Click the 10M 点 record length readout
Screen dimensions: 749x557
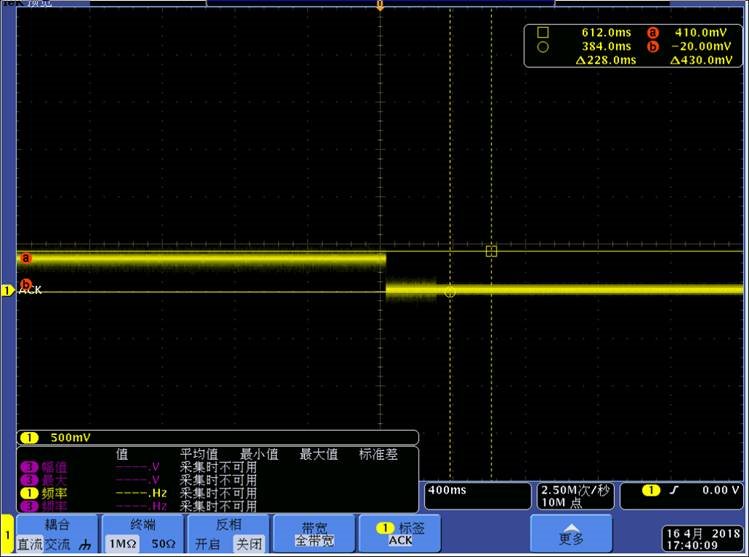tap(562, 503)
